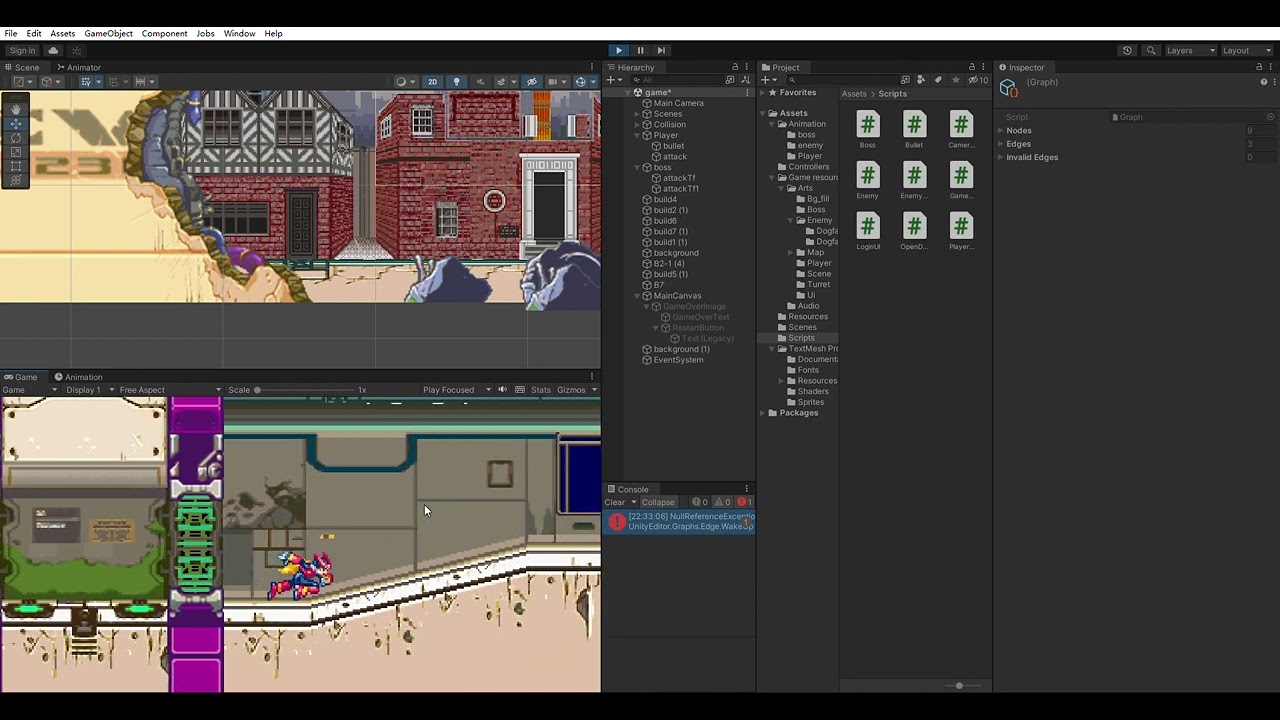Toggle hidden objects visibility in Scene view

pos(532,82)
